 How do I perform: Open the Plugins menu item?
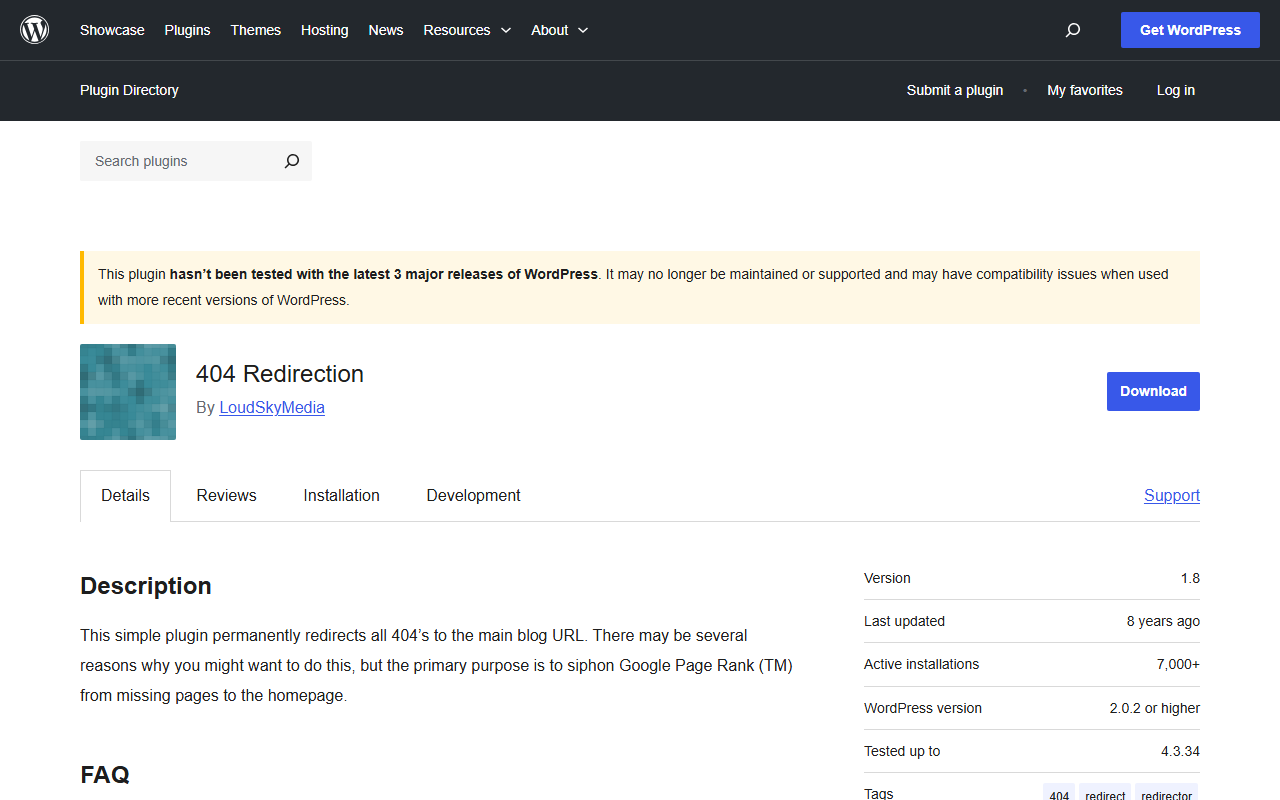[187, 30]
